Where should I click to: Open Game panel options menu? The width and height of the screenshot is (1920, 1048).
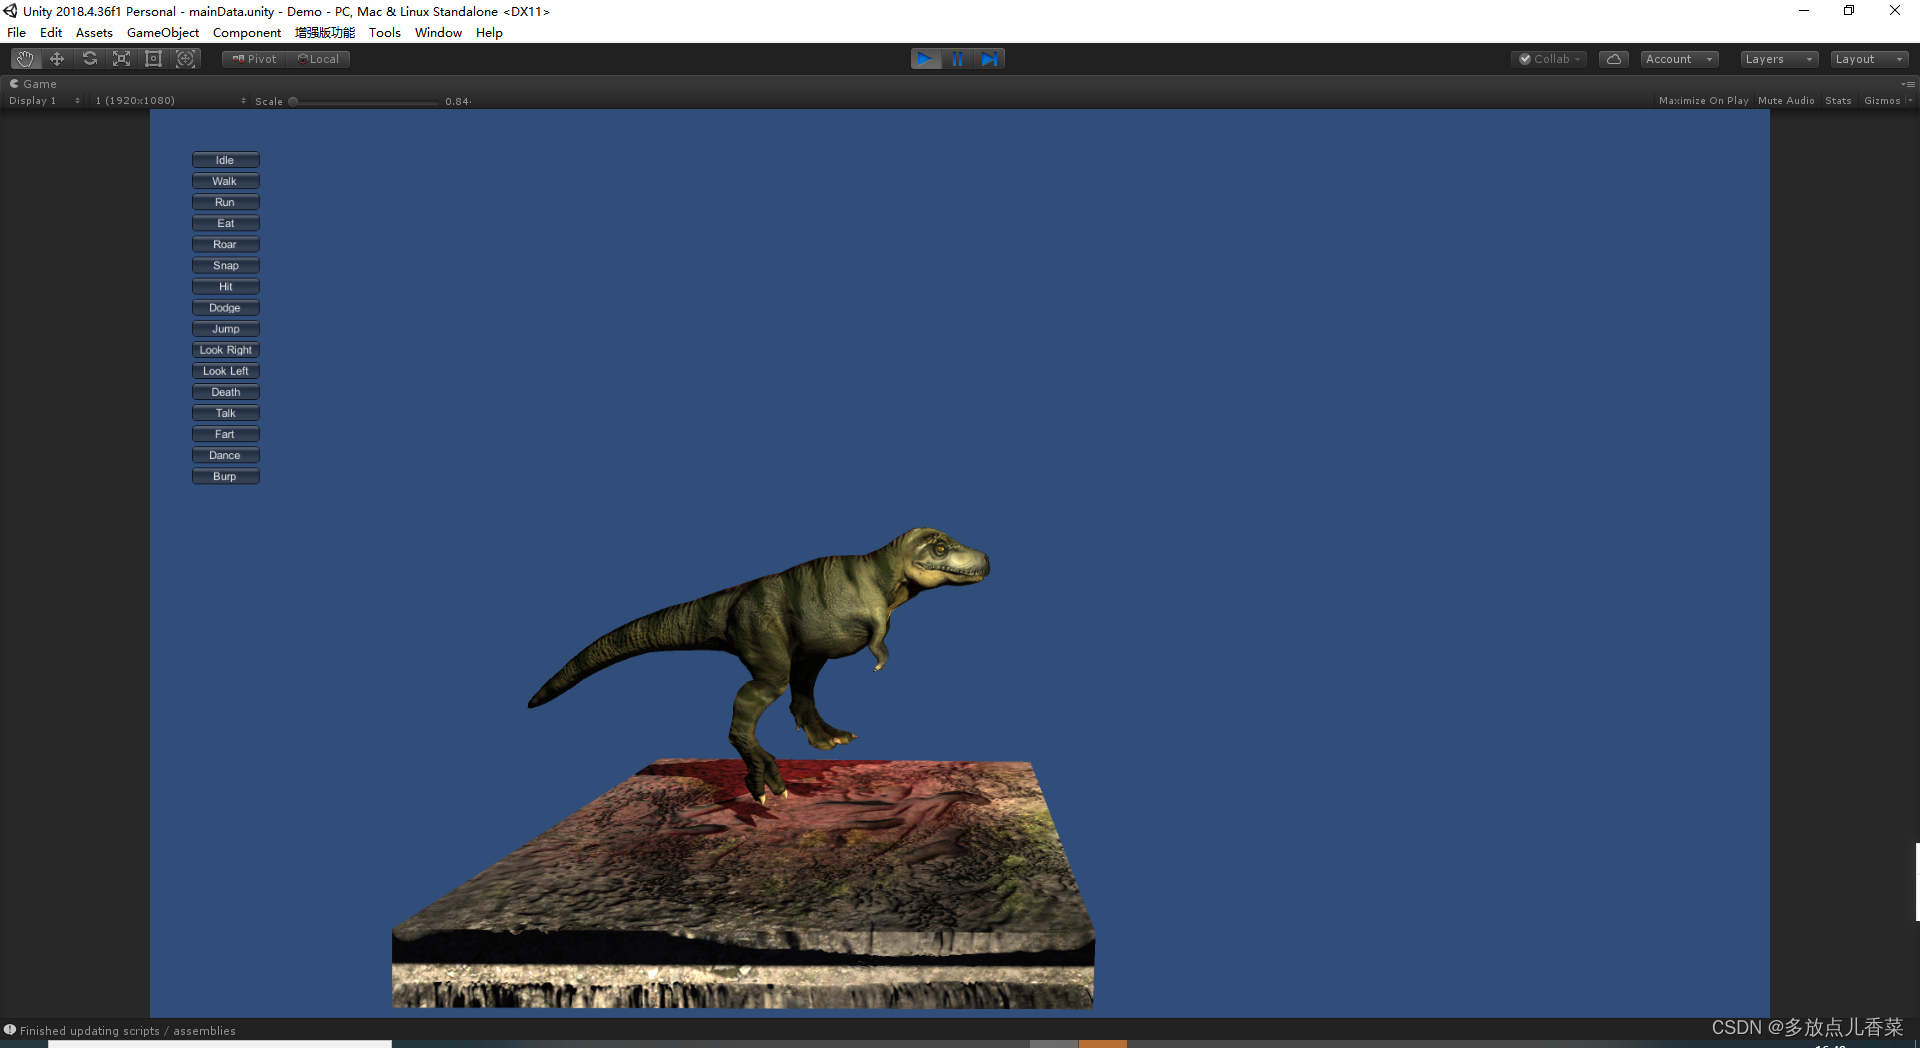click(1909, 84)
